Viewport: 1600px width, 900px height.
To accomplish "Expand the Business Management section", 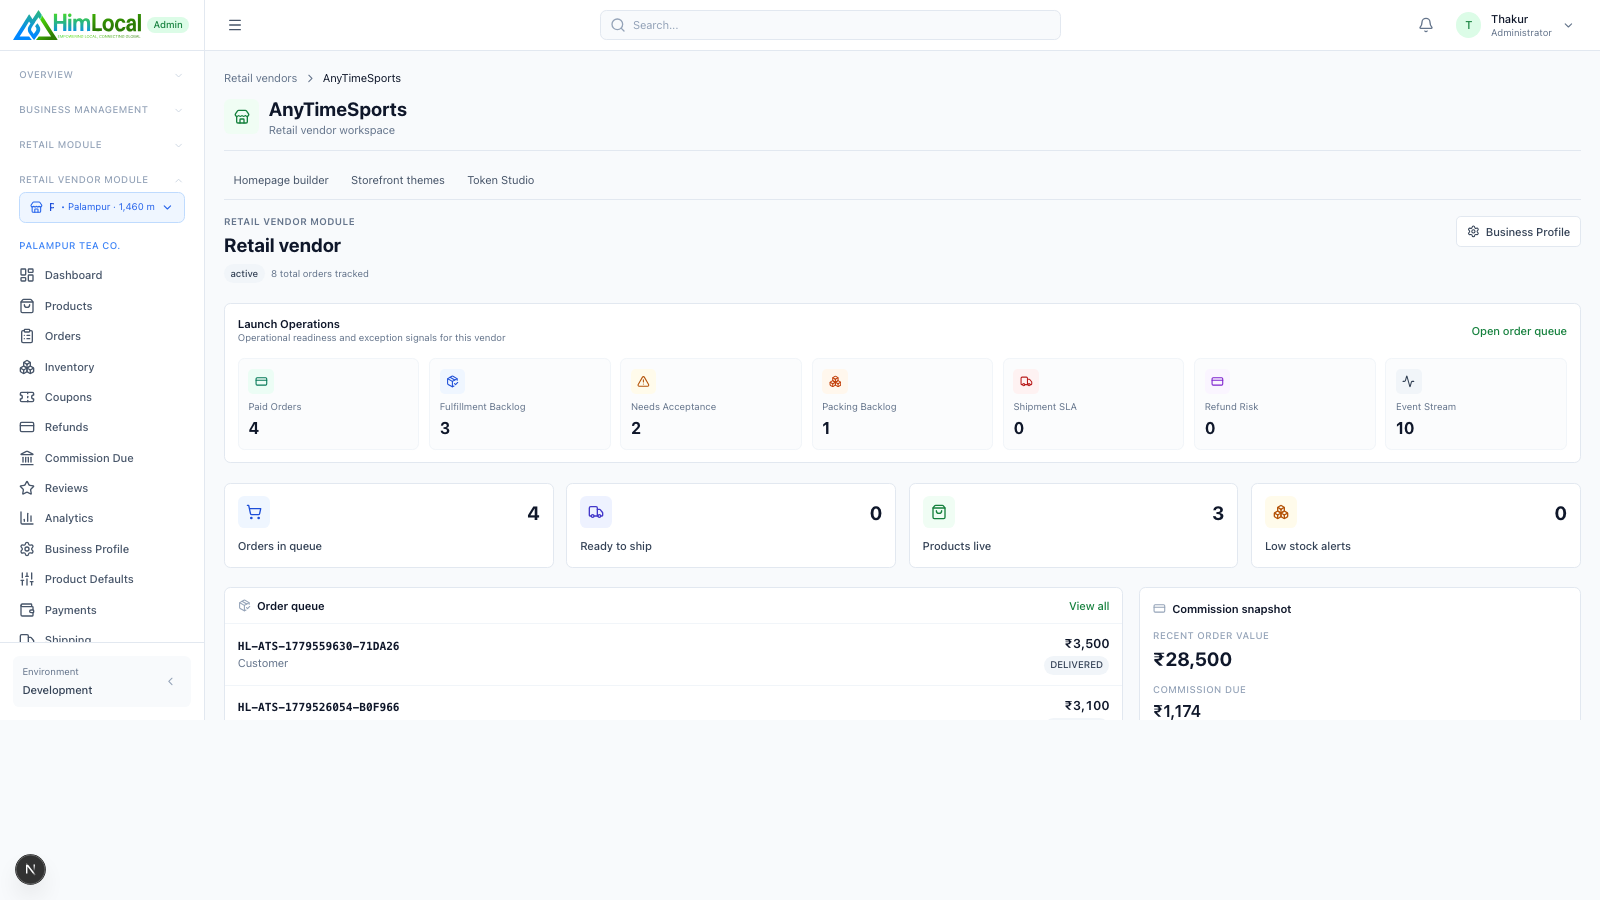I will tap(102, 110).
